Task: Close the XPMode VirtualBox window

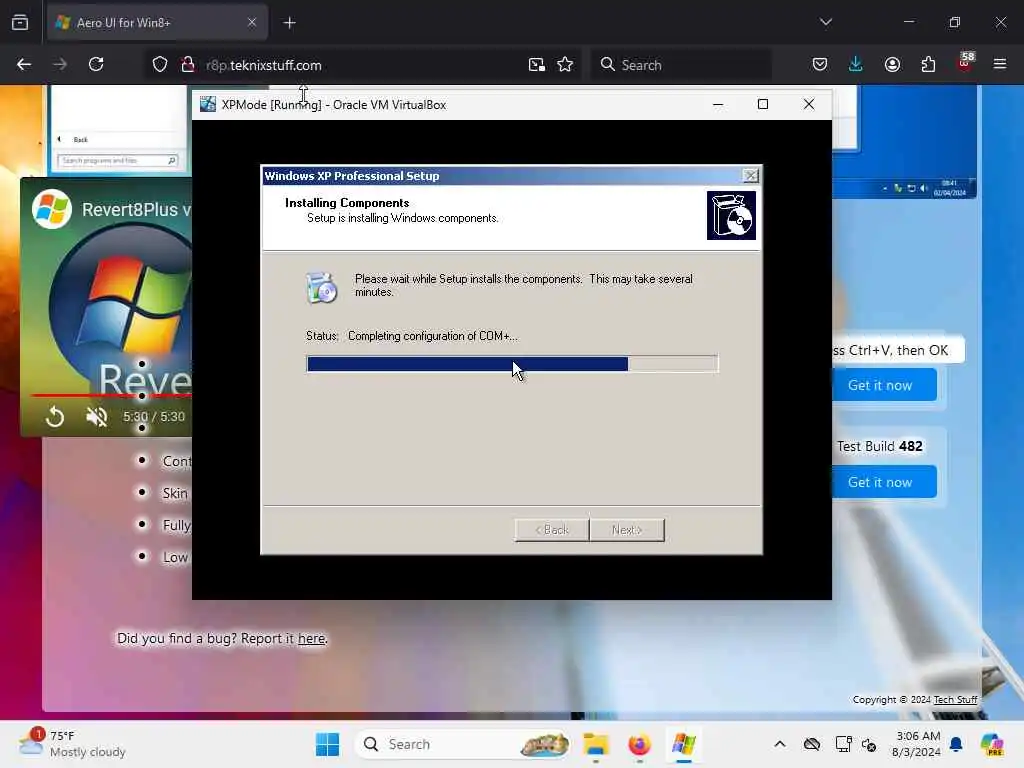Action: 808,104
